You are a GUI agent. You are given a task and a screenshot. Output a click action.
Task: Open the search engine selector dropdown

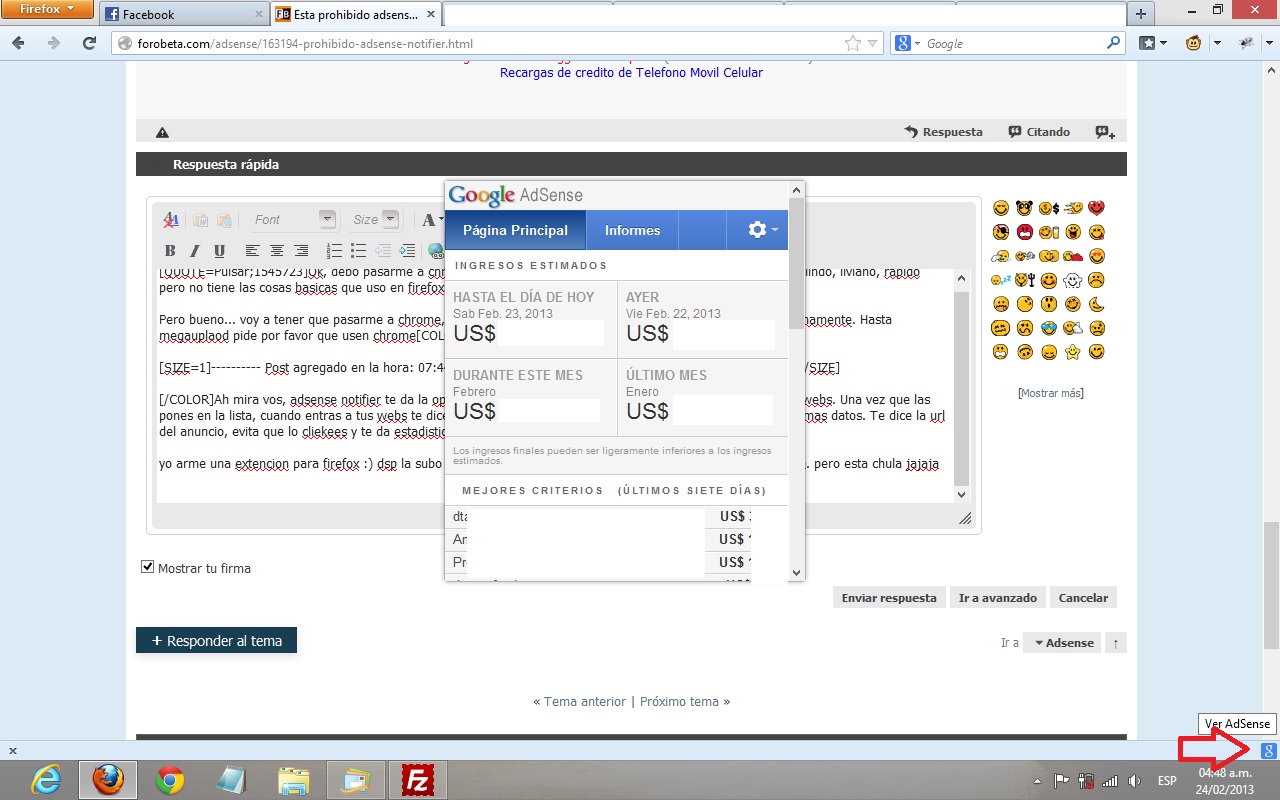[x=907, y=43]
